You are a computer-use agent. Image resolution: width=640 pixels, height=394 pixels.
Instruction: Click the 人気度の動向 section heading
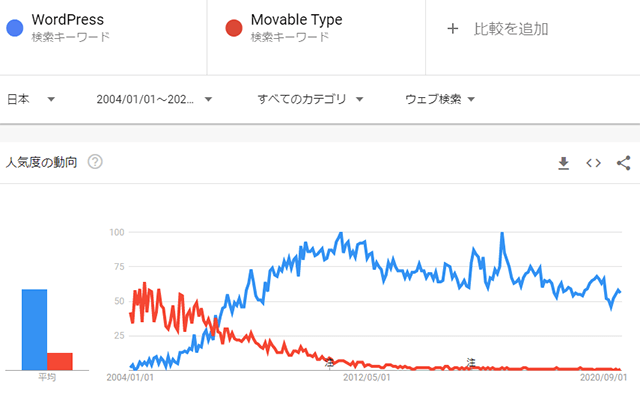point(41,162)
